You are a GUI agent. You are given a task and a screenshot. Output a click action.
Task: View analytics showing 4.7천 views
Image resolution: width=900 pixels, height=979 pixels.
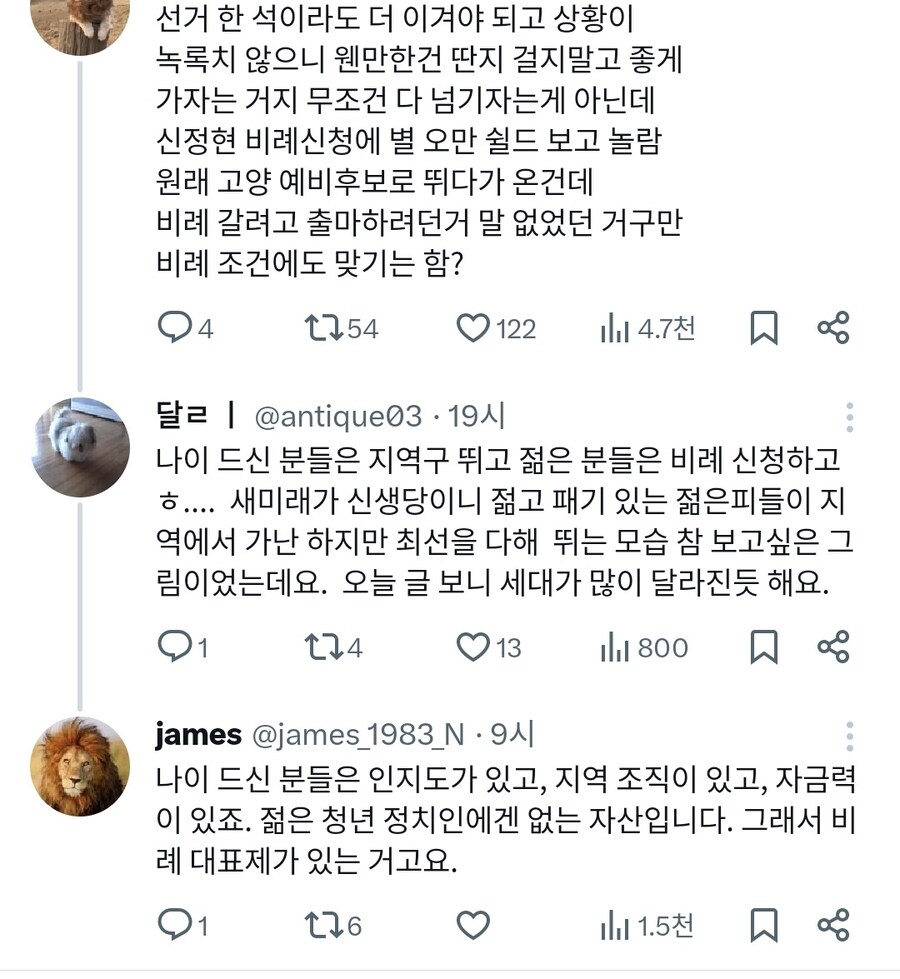point(614,324)
